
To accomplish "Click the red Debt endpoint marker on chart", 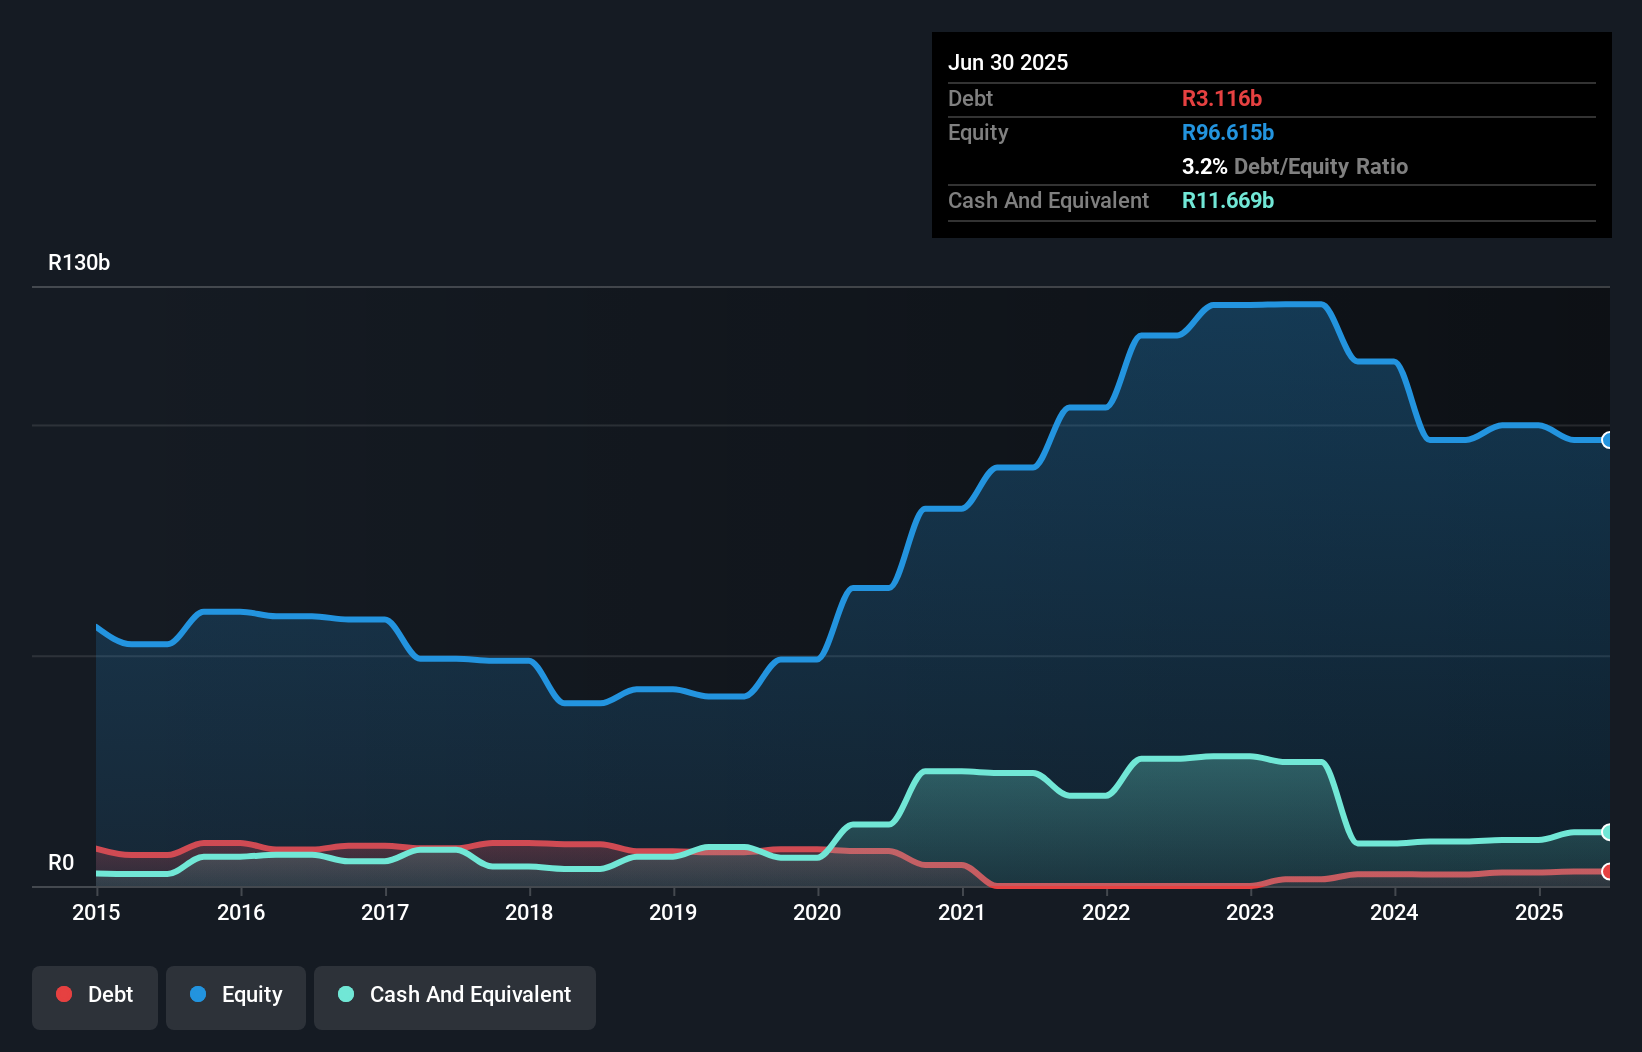I will 1607,871.
